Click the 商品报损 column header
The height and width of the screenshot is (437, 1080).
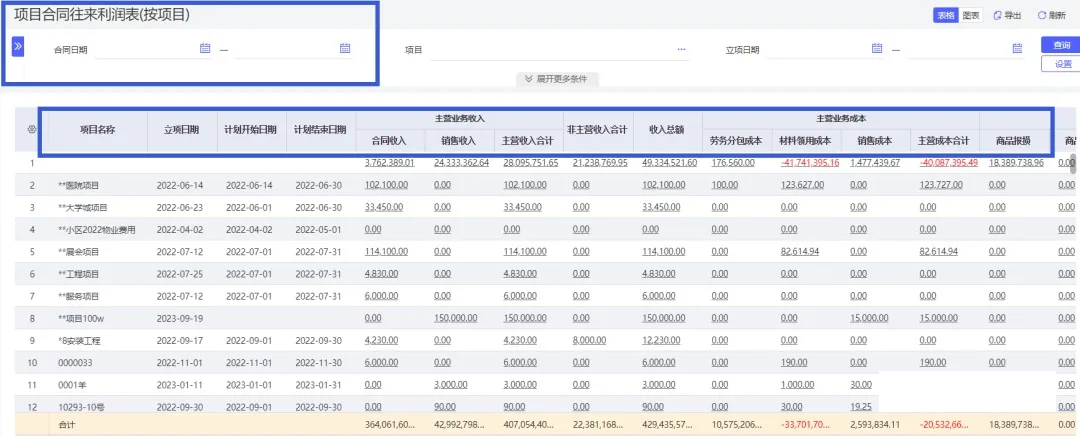1014,141
